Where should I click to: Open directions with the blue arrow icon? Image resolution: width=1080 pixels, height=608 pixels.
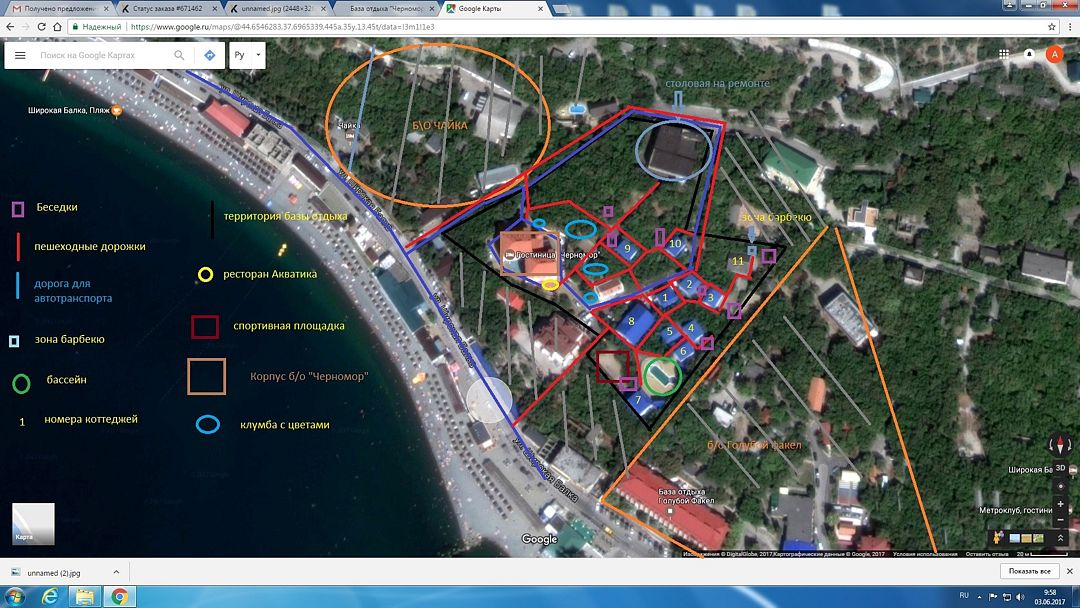tap(209, 56)
